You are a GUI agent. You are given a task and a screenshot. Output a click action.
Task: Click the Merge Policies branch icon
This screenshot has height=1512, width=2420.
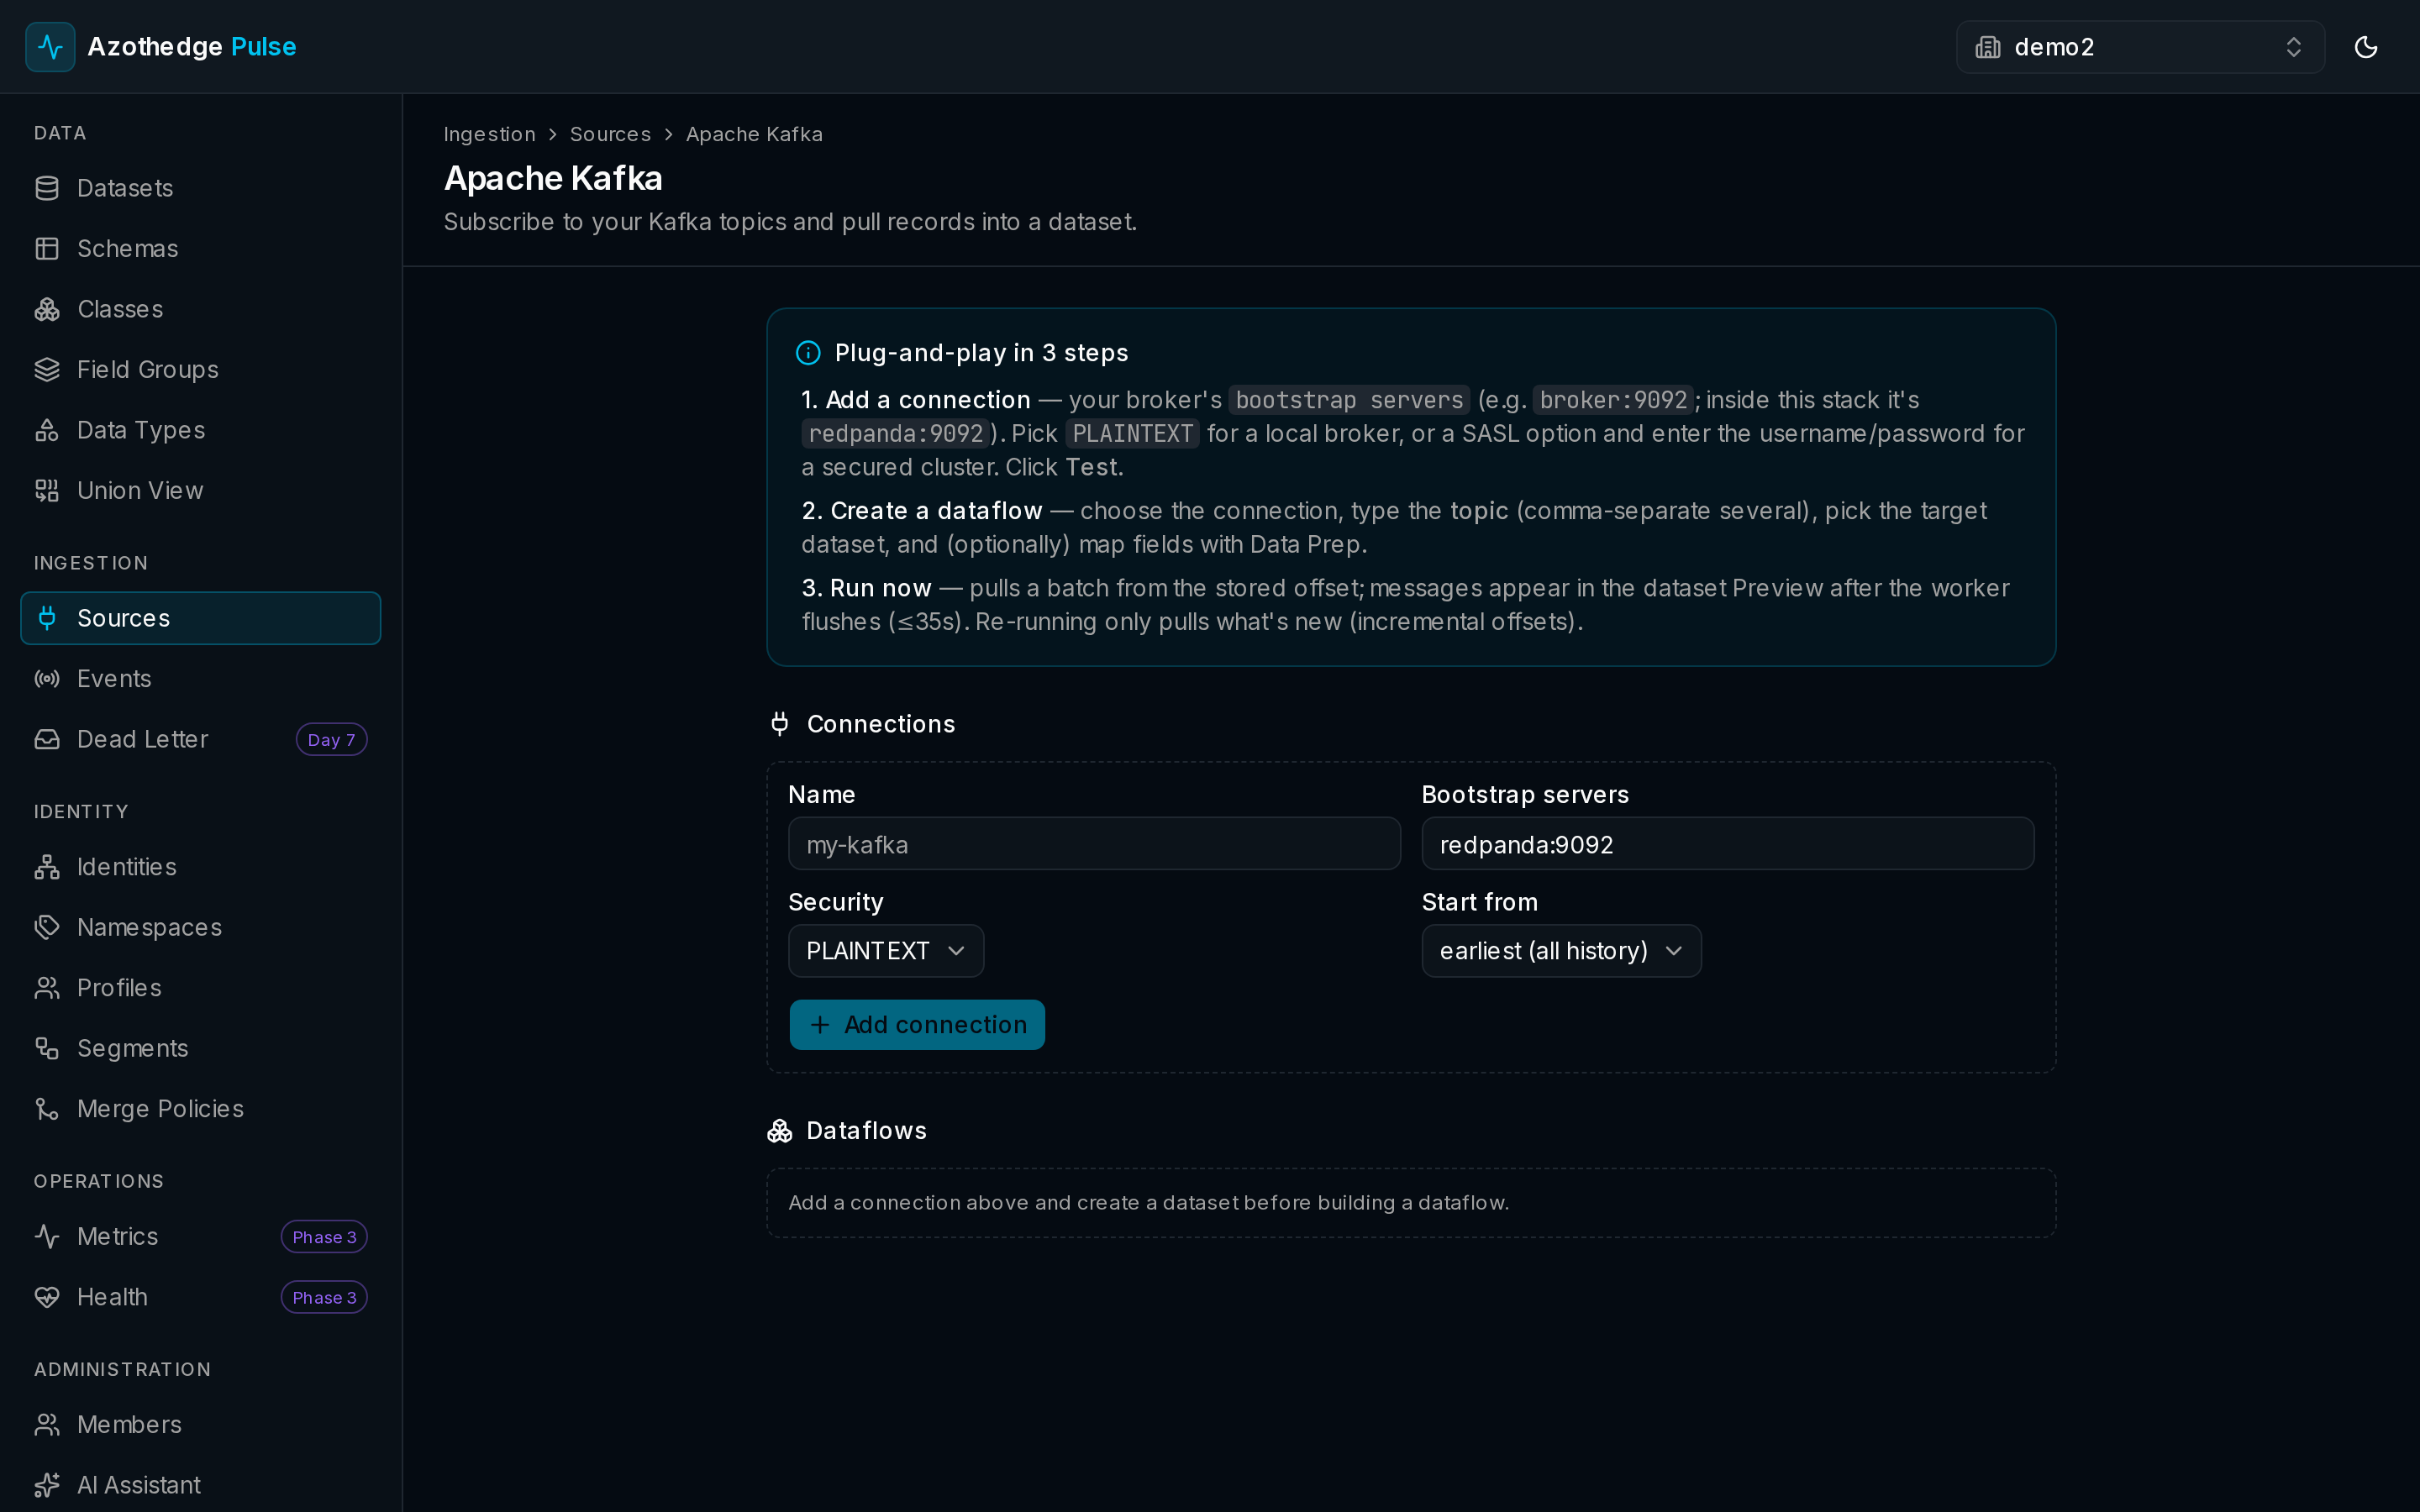click(47, 1109)
